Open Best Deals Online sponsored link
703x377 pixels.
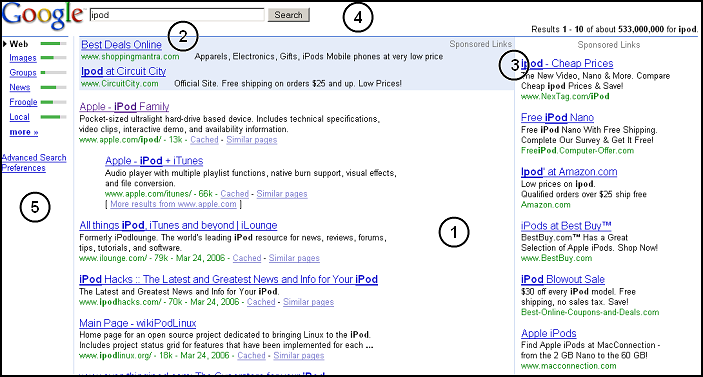pos(122,45)
